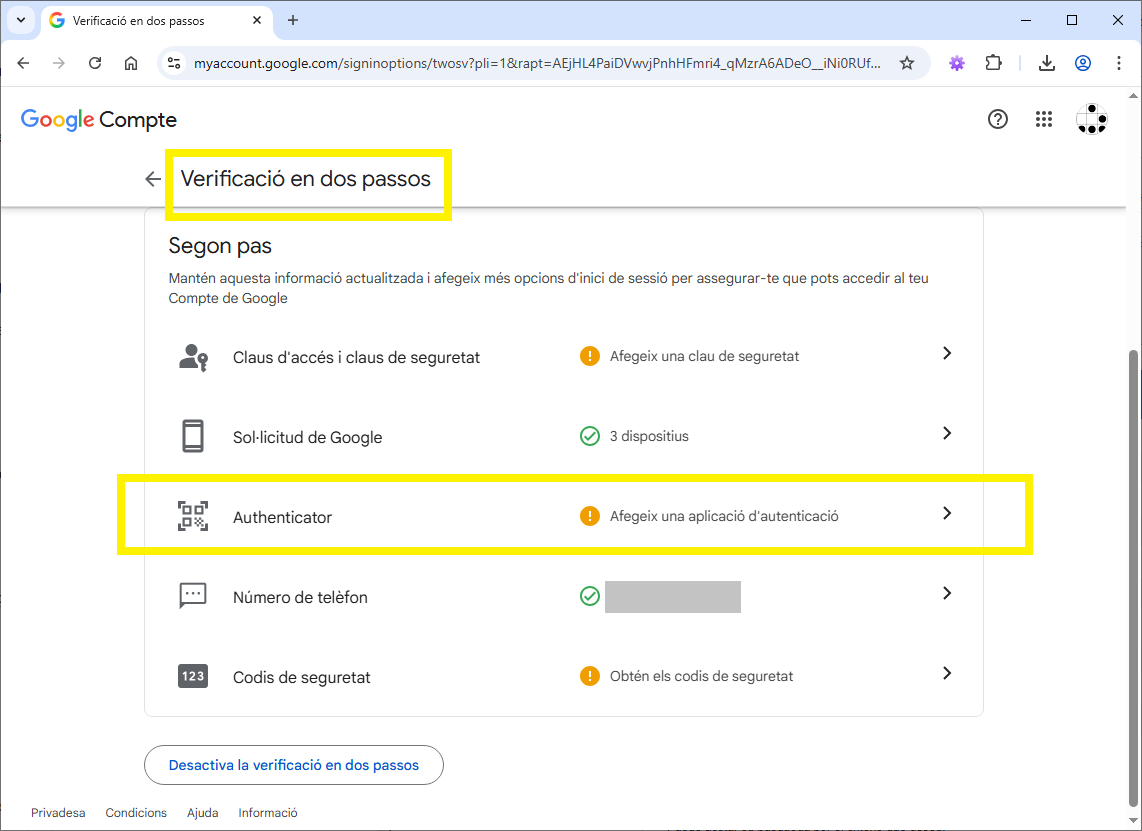Open the Google apps grid
The width and height of the screenshot is (1142, 831).
1044,119
